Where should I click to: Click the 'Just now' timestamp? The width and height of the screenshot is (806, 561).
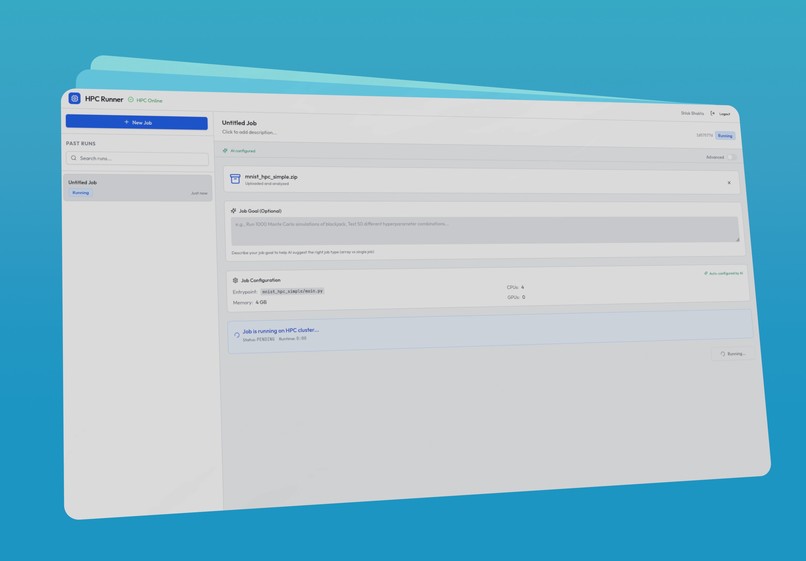coord(199,193)
